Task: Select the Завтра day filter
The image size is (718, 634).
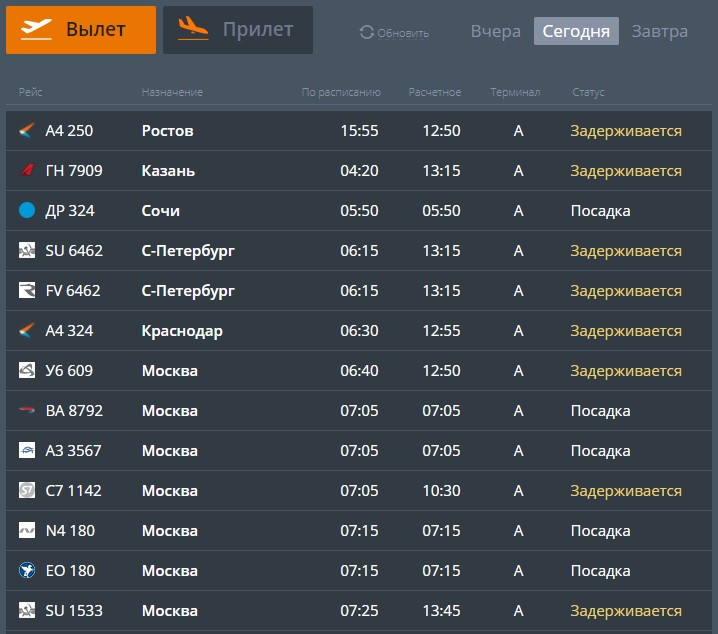Action: click(659, 31)
